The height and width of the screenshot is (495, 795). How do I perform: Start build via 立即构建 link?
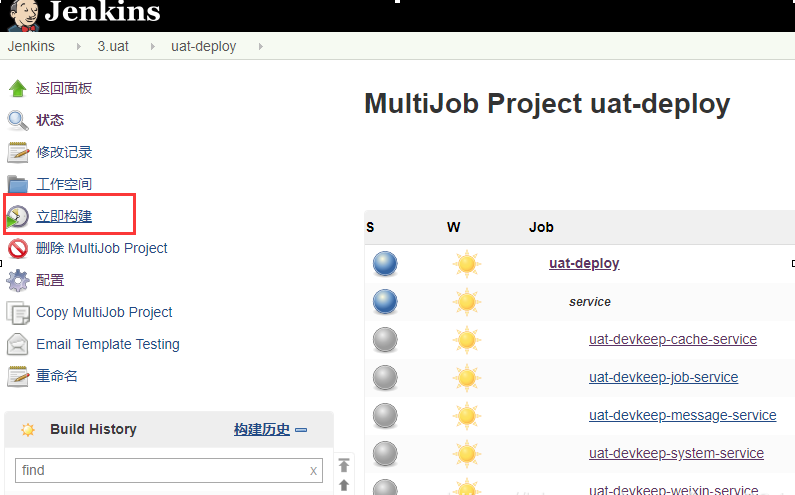(64, 216)
